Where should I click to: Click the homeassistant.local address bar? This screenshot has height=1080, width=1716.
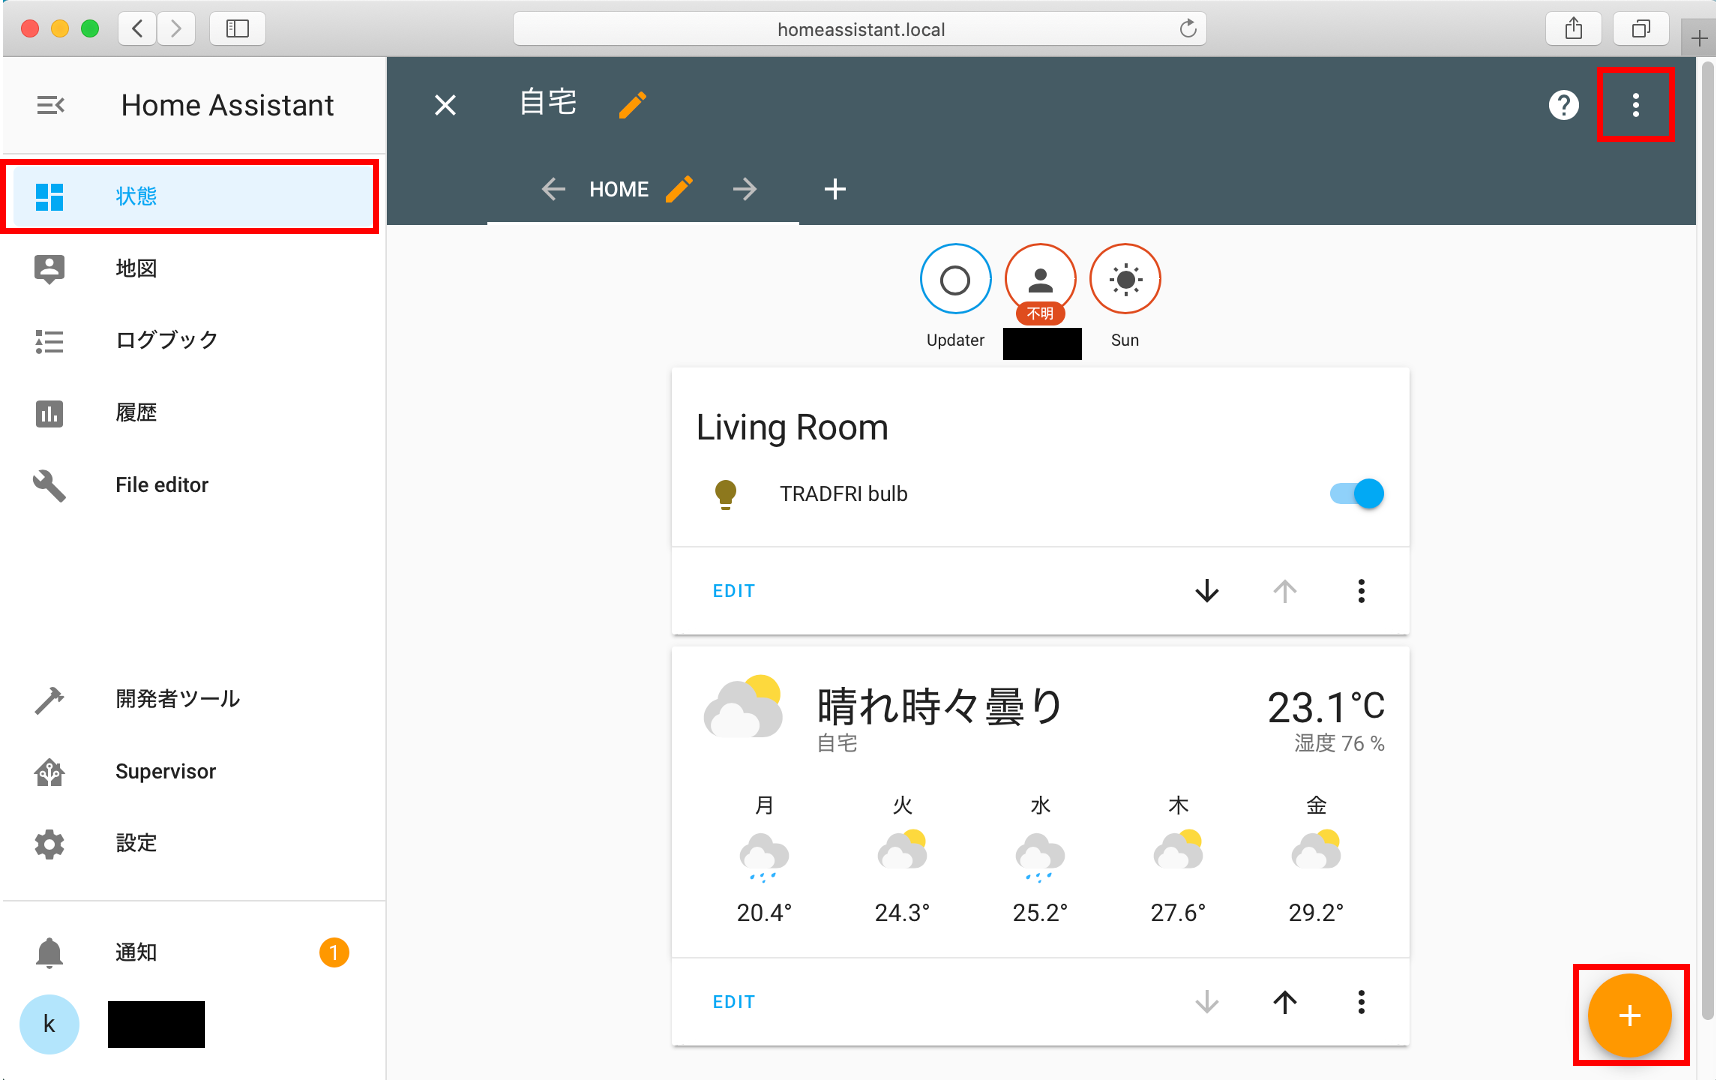pos(860,29)
